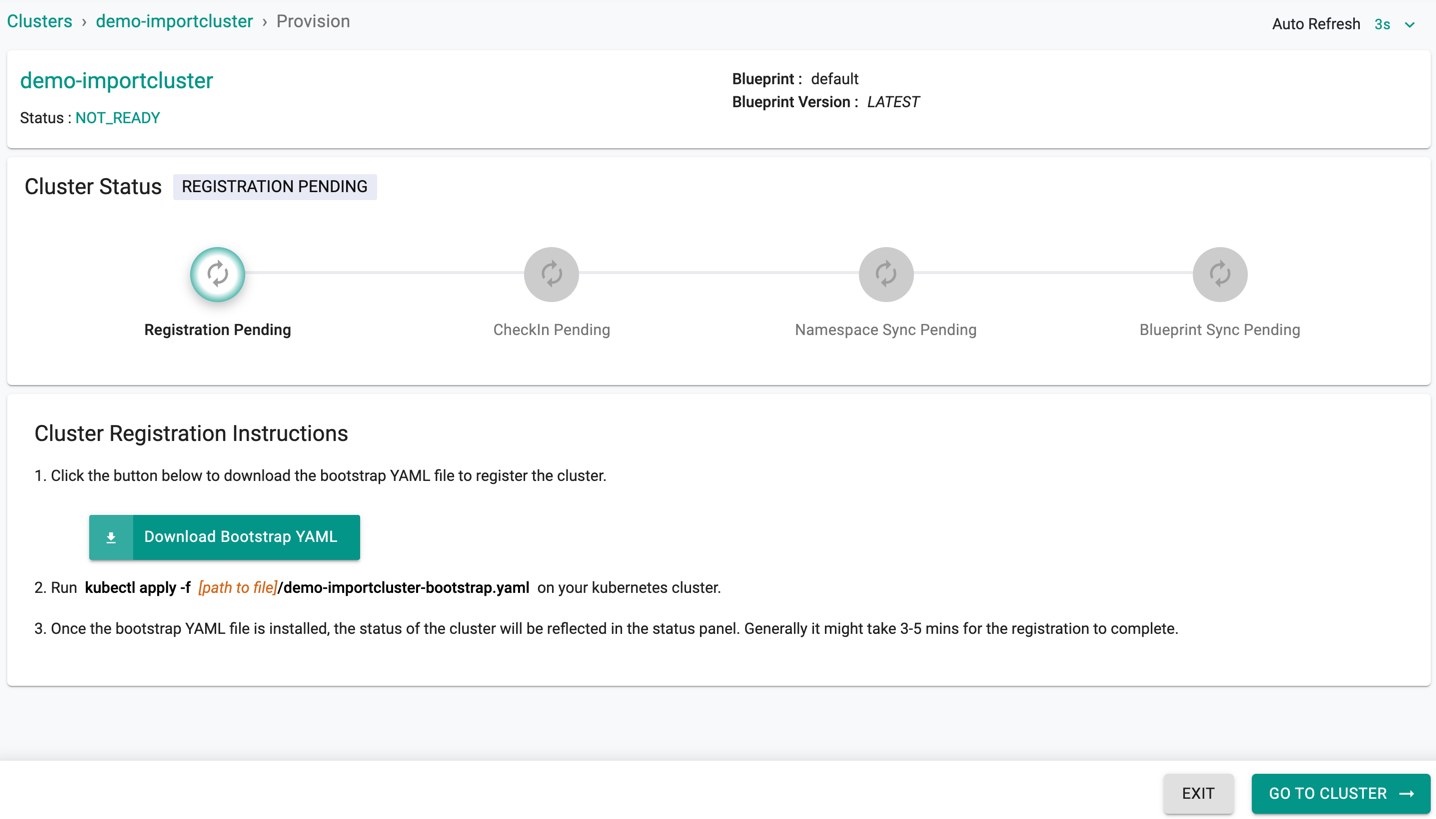Click the download arrow icon on Bootstrap button
Image resolution: width=1436 pixels, height=819 pixels.
pos(111,538)
